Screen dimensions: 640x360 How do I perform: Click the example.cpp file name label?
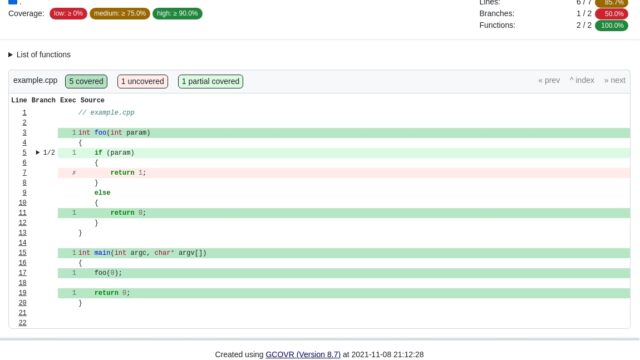[x=35, y=80]
